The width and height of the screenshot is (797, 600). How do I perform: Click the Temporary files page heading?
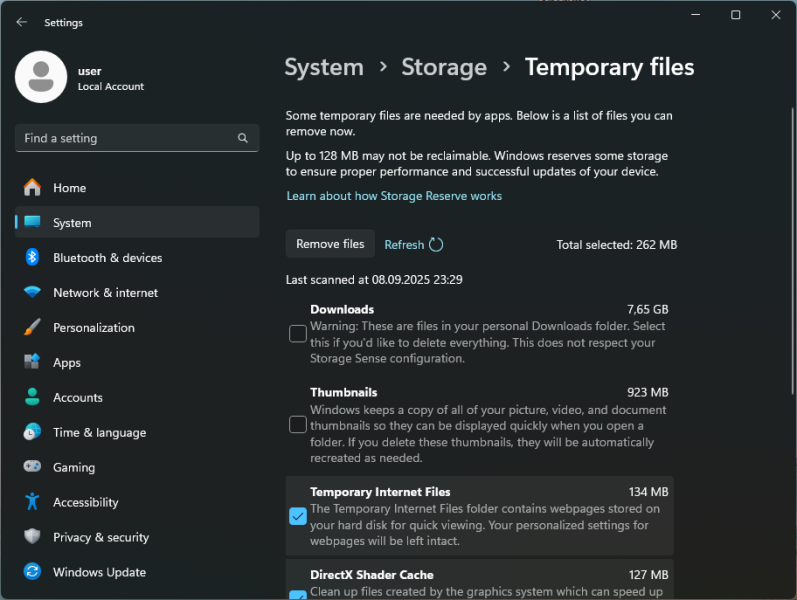[x=609, y=67]
